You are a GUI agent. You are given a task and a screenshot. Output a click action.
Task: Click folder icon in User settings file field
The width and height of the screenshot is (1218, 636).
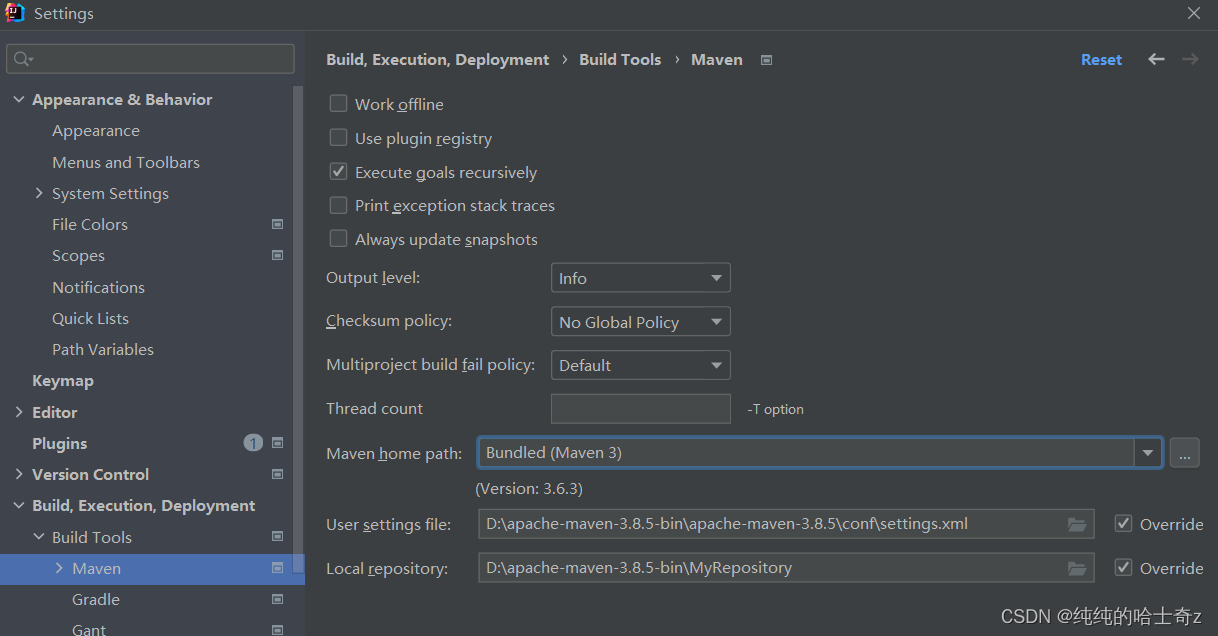coord(1076,524)
